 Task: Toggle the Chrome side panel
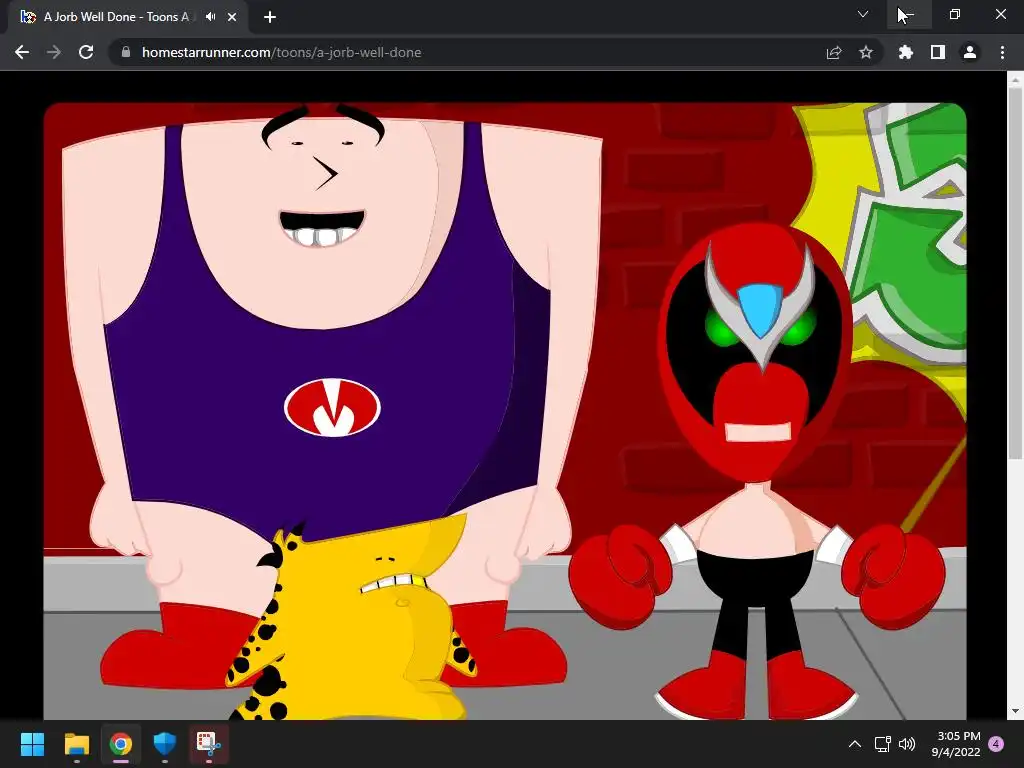click(938, 52)
